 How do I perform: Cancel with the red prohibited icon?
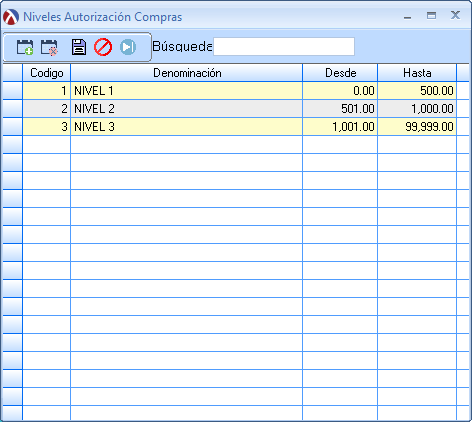103,47
